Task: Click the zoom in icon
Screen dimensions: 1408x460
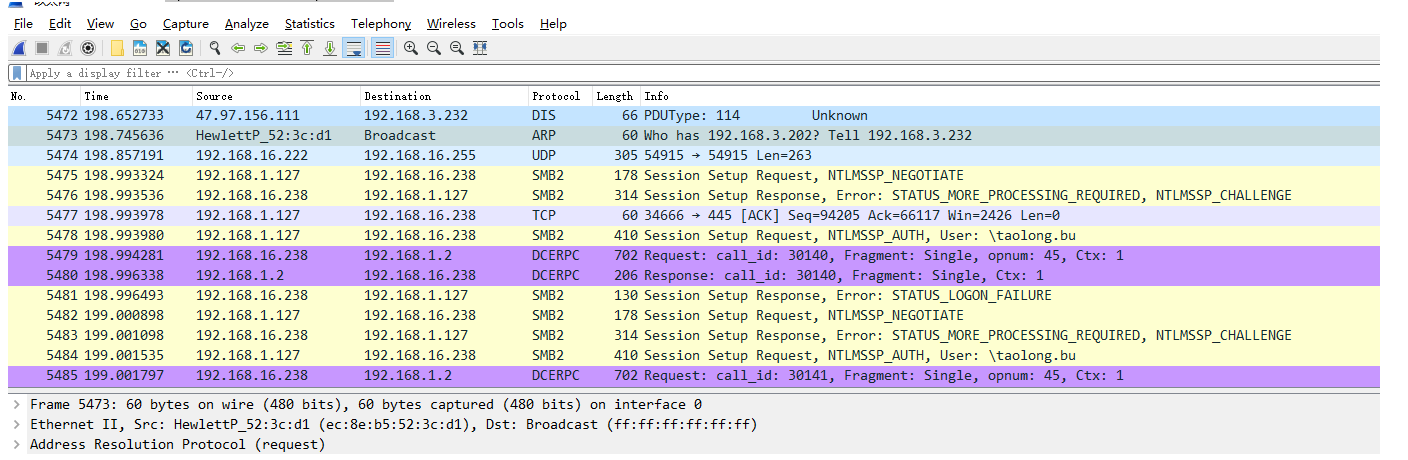Action: point(411,48)
